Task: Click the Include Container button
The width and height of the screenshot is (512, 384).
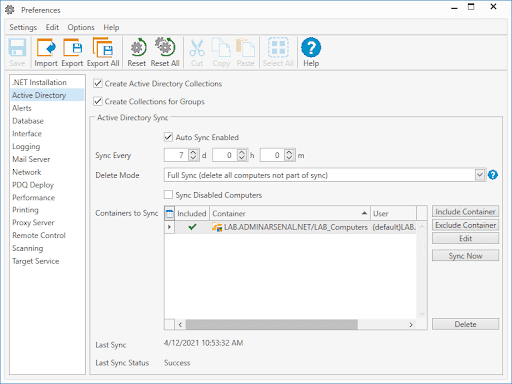Action: pyautogui.click(x=465, y=211)
